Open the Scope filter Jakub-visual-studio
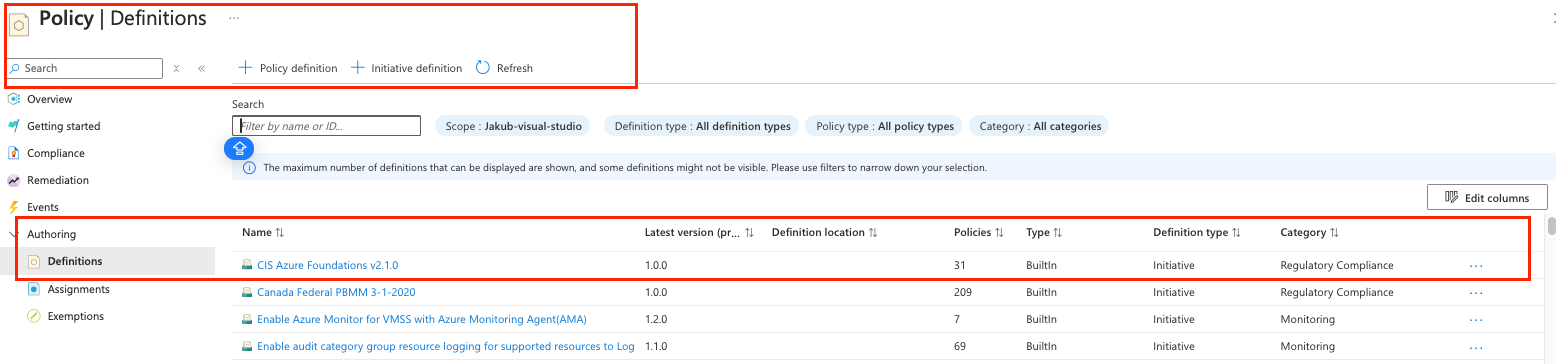Image resolution: width=1556 pixels, height=364 pixels. pyautogui.click(x=513, y=126)
